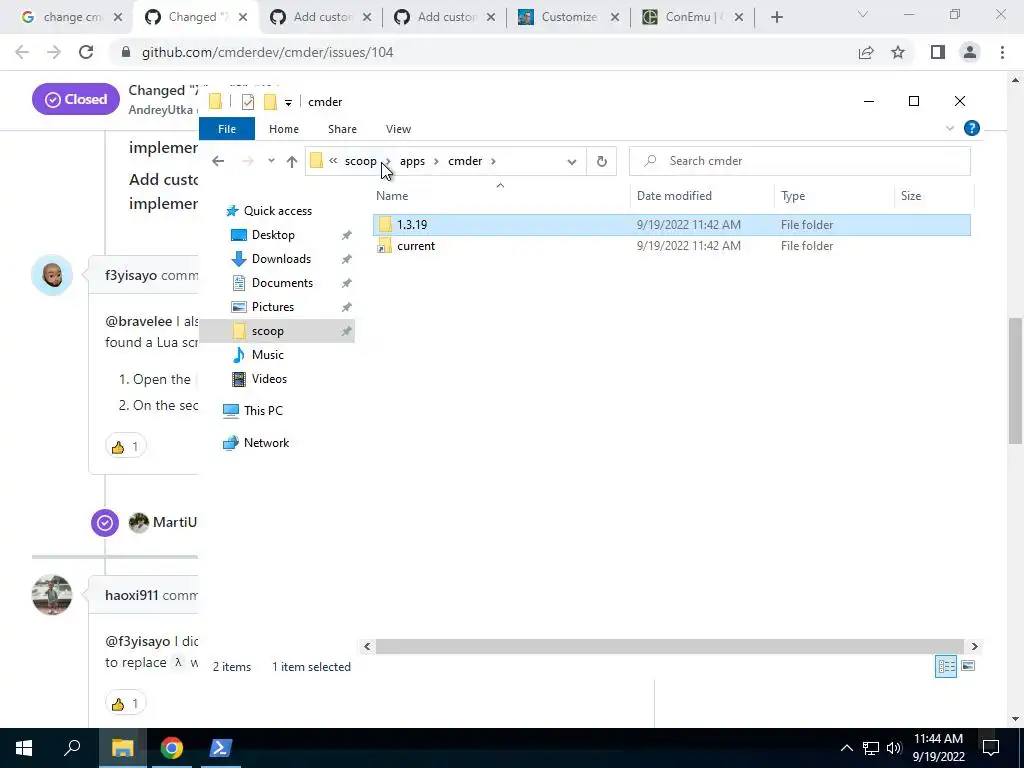Open the File menu in Explorer
This screenshot has height=768, width=1024.
pos(227,129)
